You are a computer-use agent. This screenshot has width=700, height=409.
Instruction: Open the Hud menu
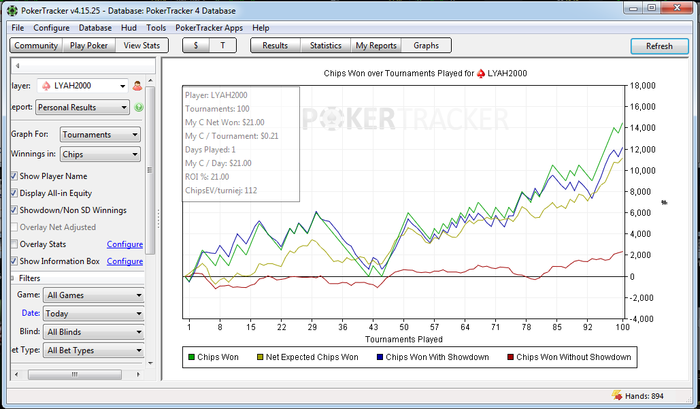(x=127, y=28)
